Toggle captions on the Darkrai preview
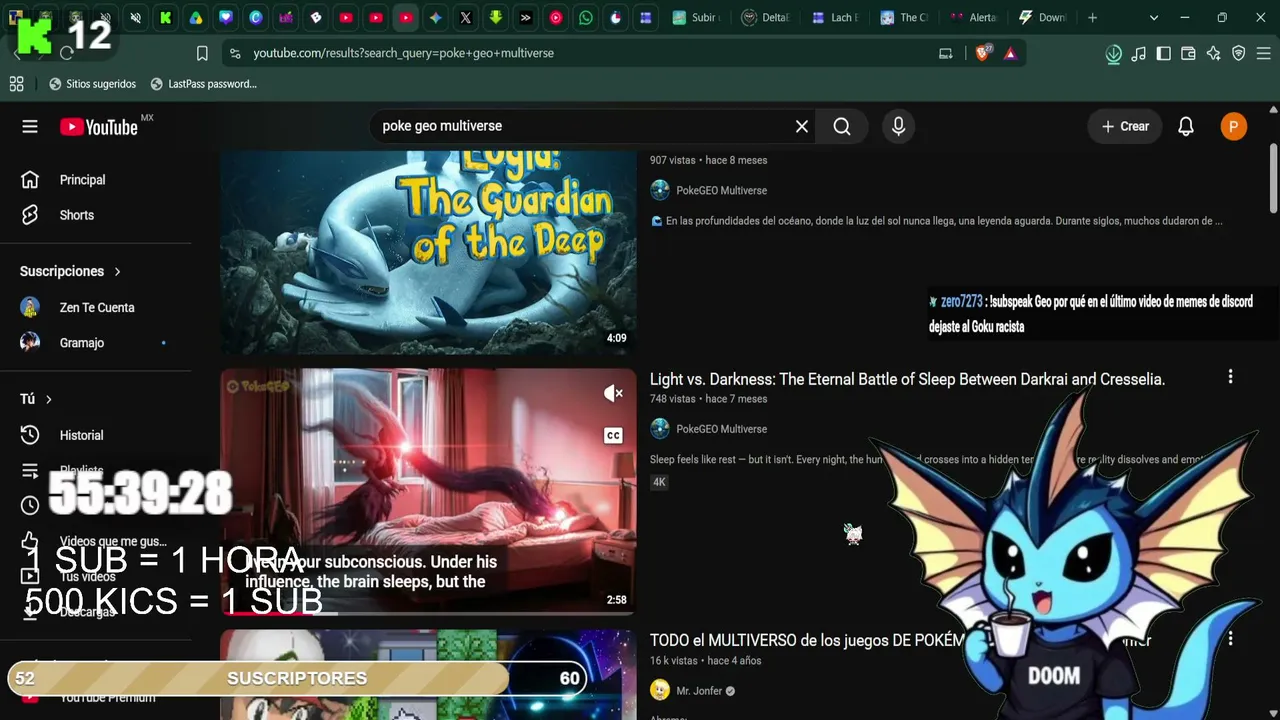 click(x=613, y=435)
